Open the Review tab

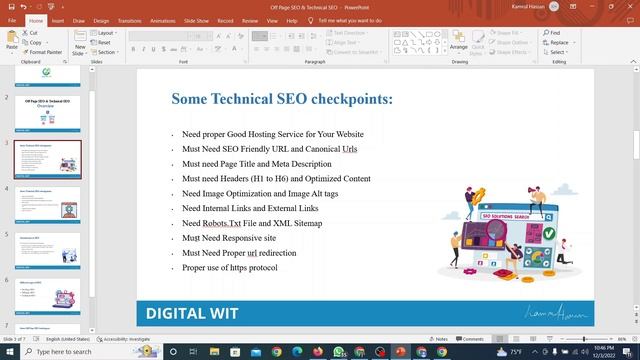click(250, 20)
